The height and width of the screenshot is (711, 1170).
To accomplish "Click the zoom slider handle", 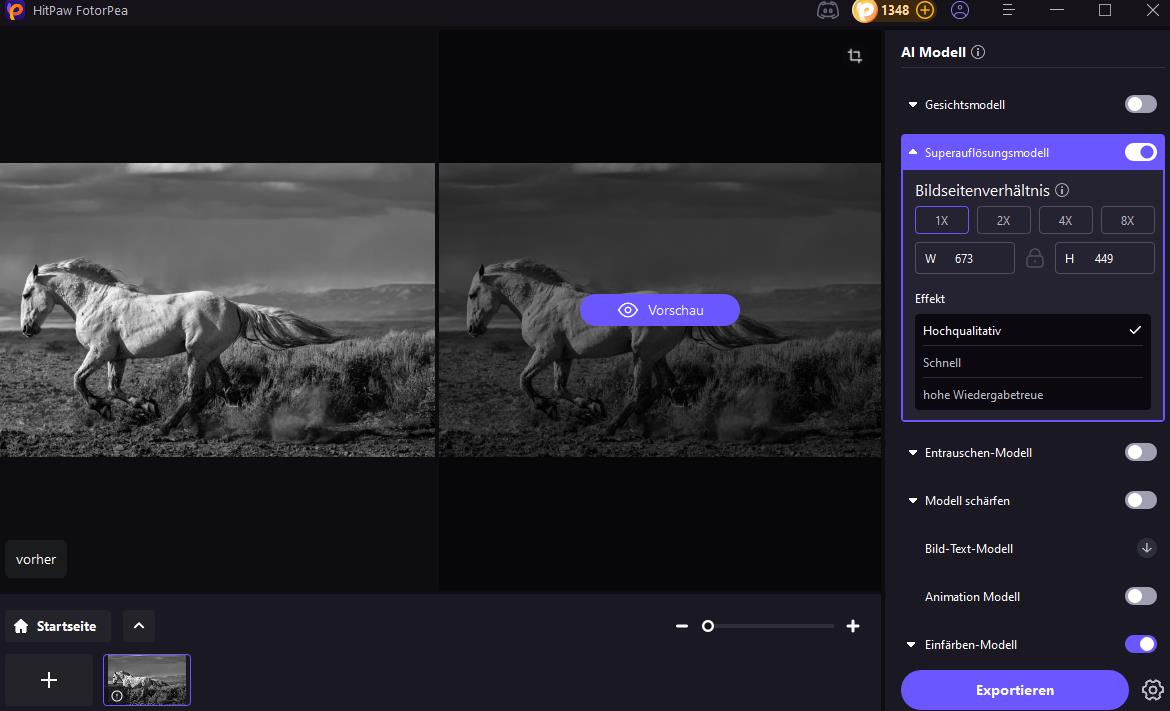I will click(x=708, y=626).
